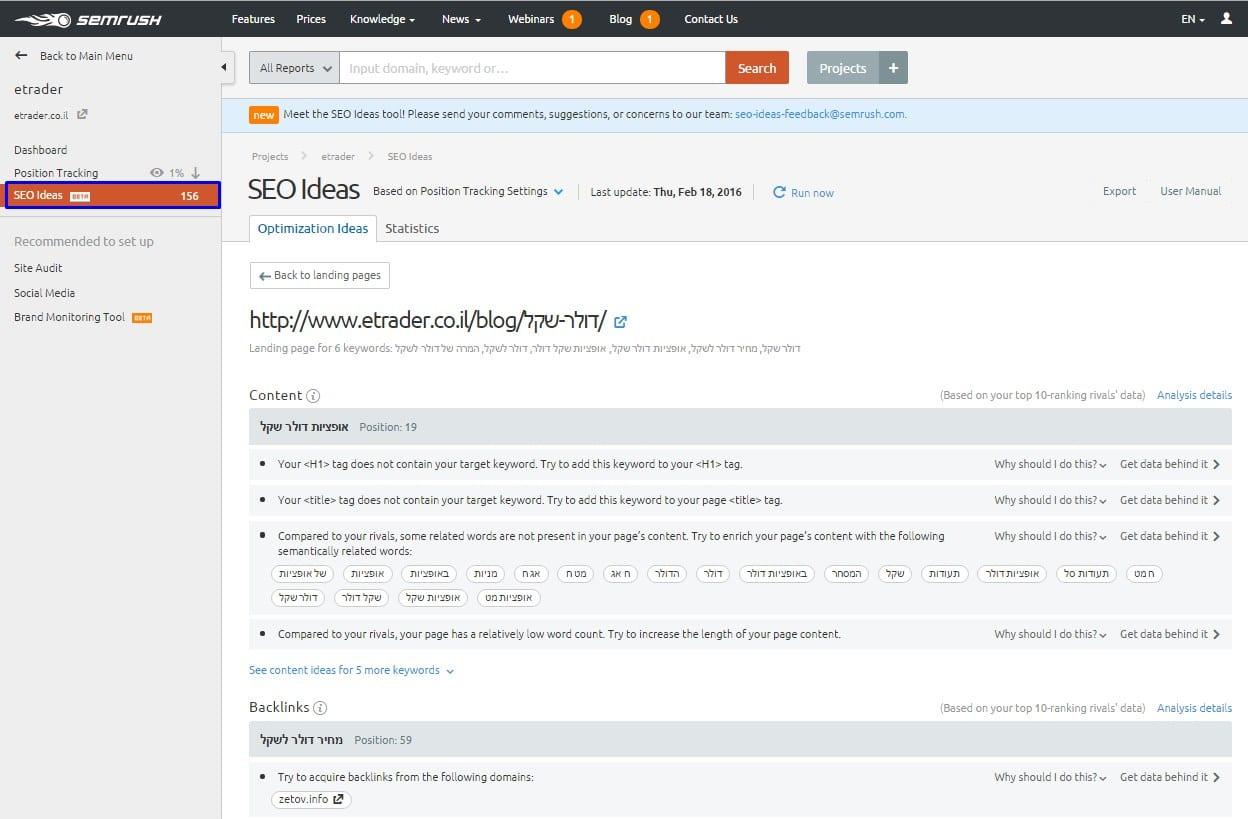
Task: Open Site Audit in the sidebar
Action: tap(38, 268)
